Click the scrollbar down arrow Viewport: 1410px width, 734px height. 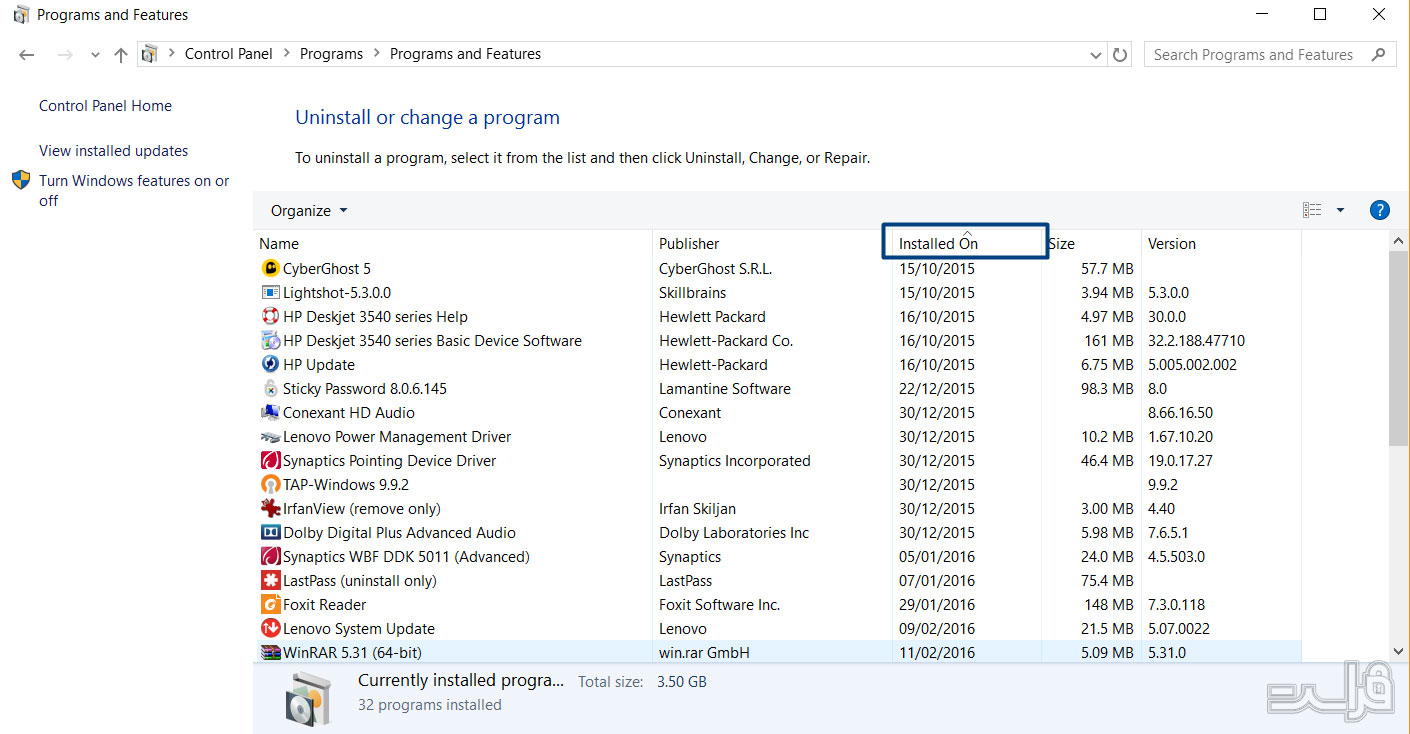1399,652
